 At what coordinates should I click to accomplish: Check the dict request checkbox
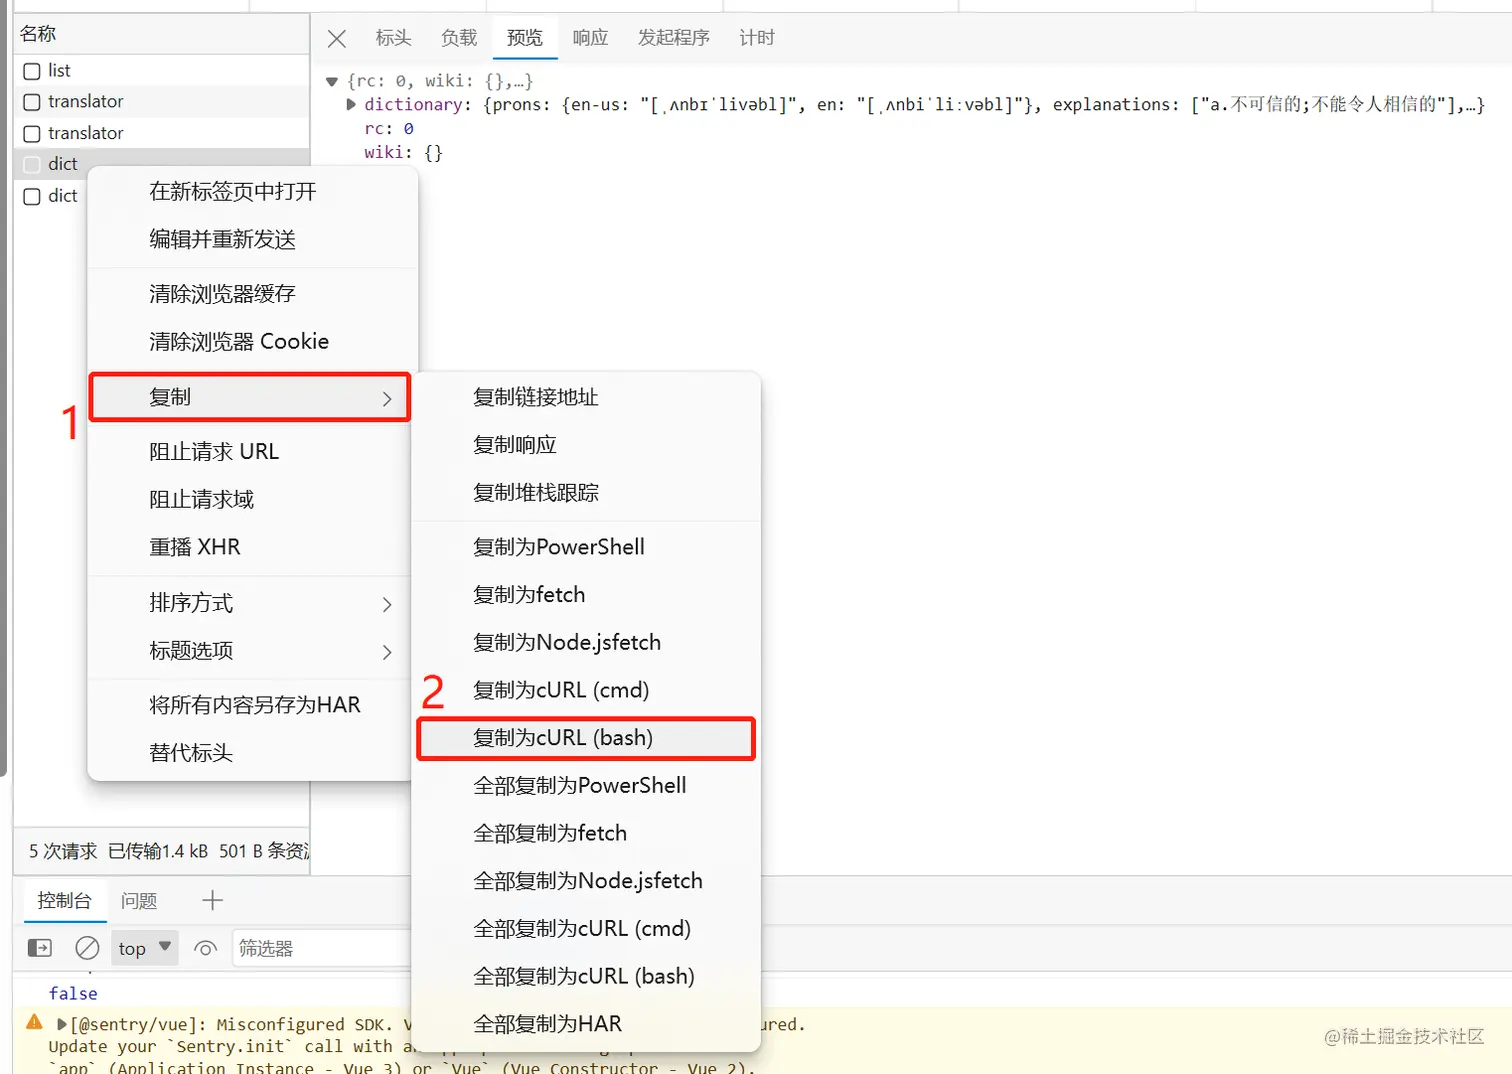31,163
